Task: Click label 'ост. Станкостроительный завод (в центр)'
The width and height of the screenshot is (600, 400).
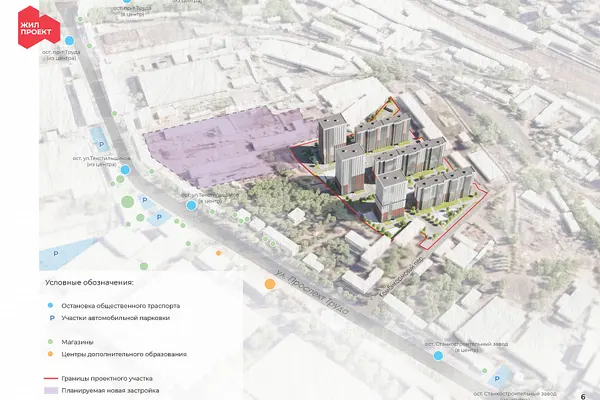Action: 466,347
